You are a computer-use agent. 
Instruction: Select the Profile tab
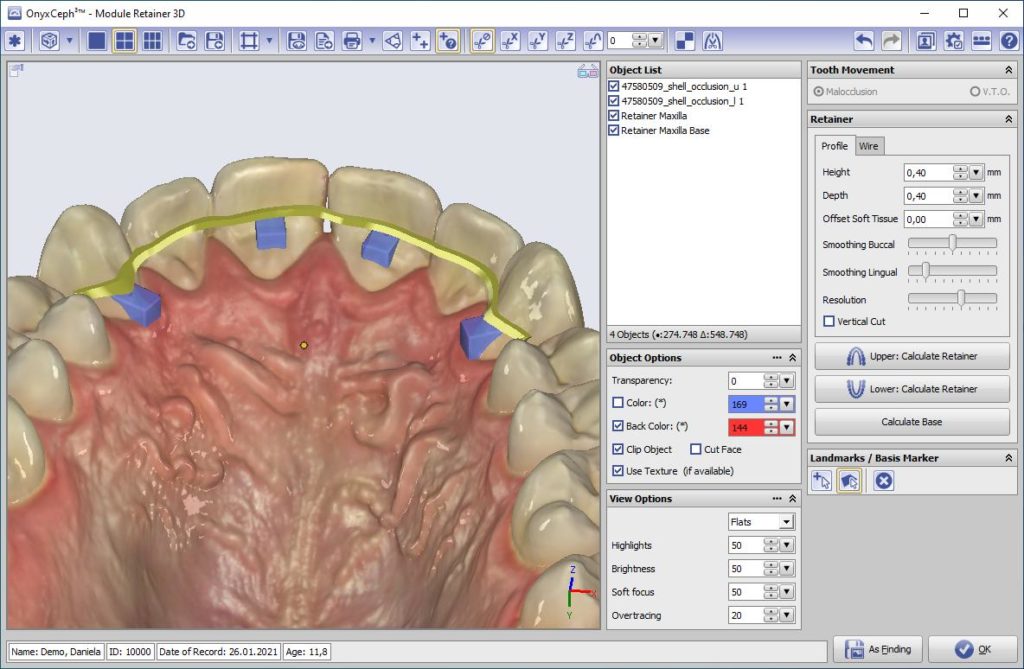pos(834,146)
